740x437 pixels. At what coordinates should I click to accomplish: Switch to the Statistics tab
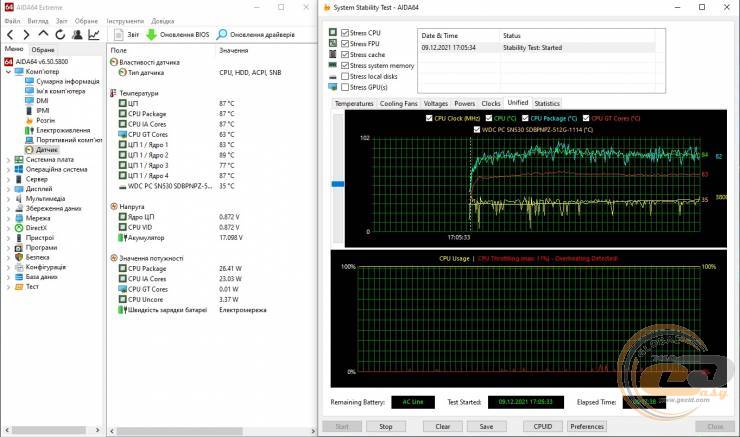click(x=547, y=103)
